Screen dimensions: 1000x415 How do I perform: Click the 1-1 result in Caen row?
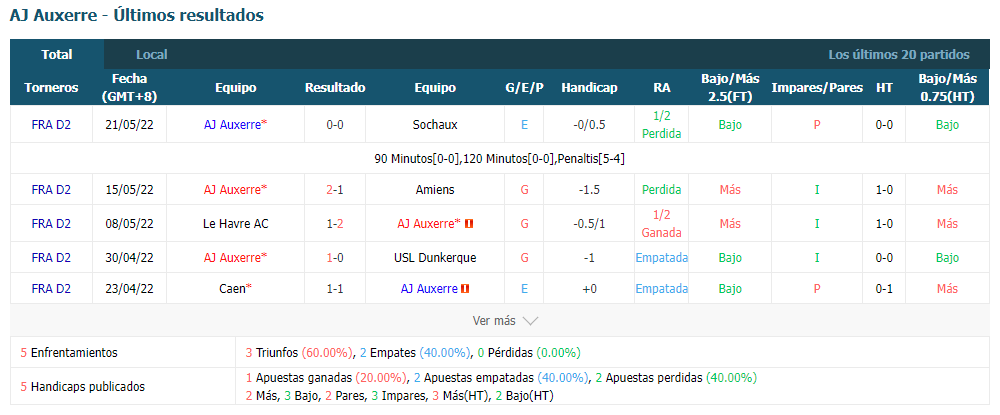335,289
